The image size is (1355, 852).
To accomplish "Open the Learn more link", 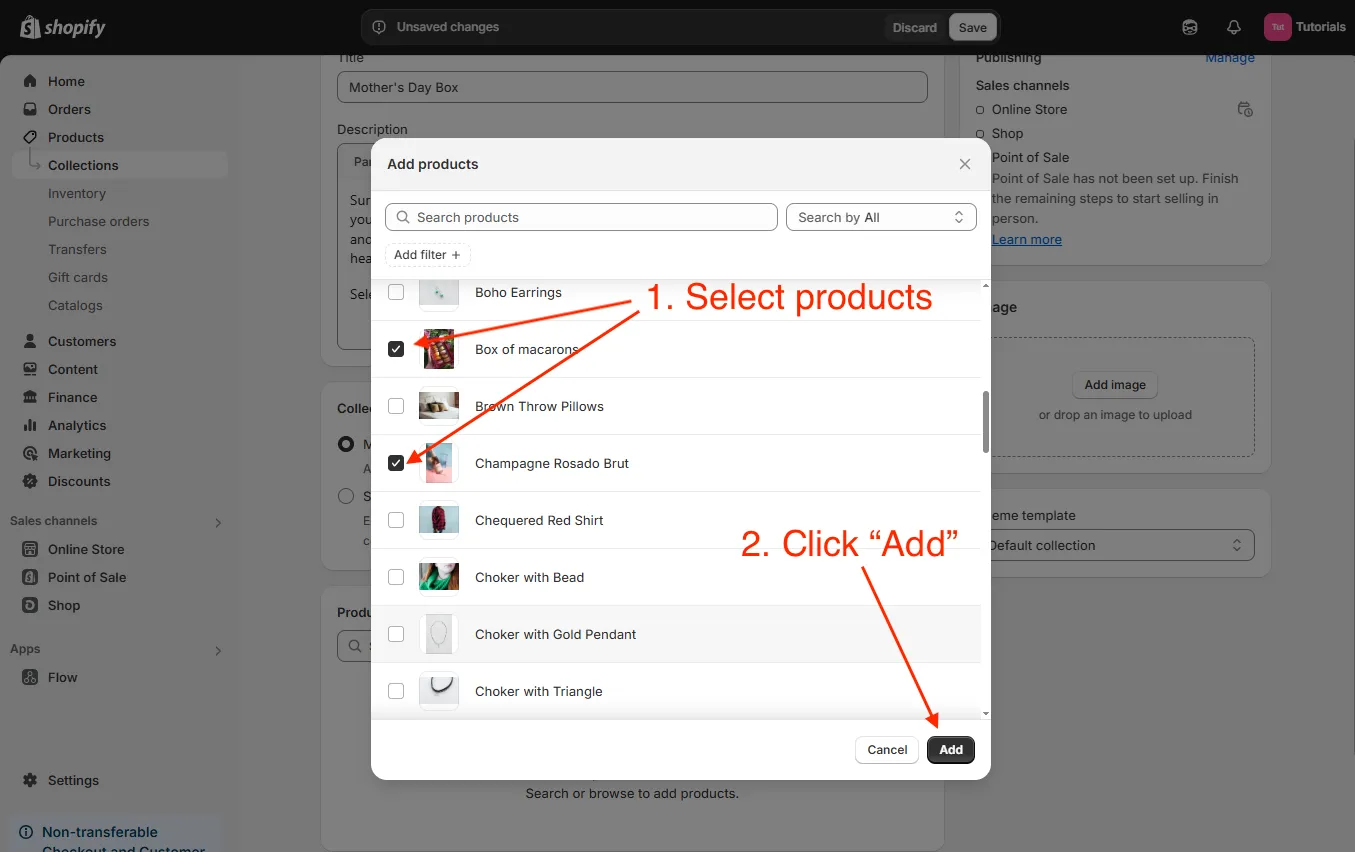I will click(x=1026, y=239).
